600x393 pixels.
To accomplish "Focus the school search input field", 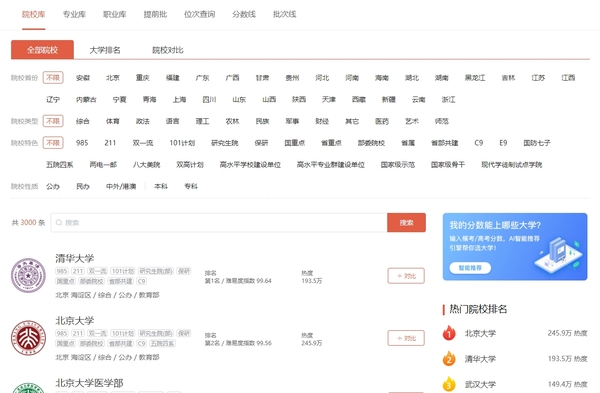I will [219, 223].
